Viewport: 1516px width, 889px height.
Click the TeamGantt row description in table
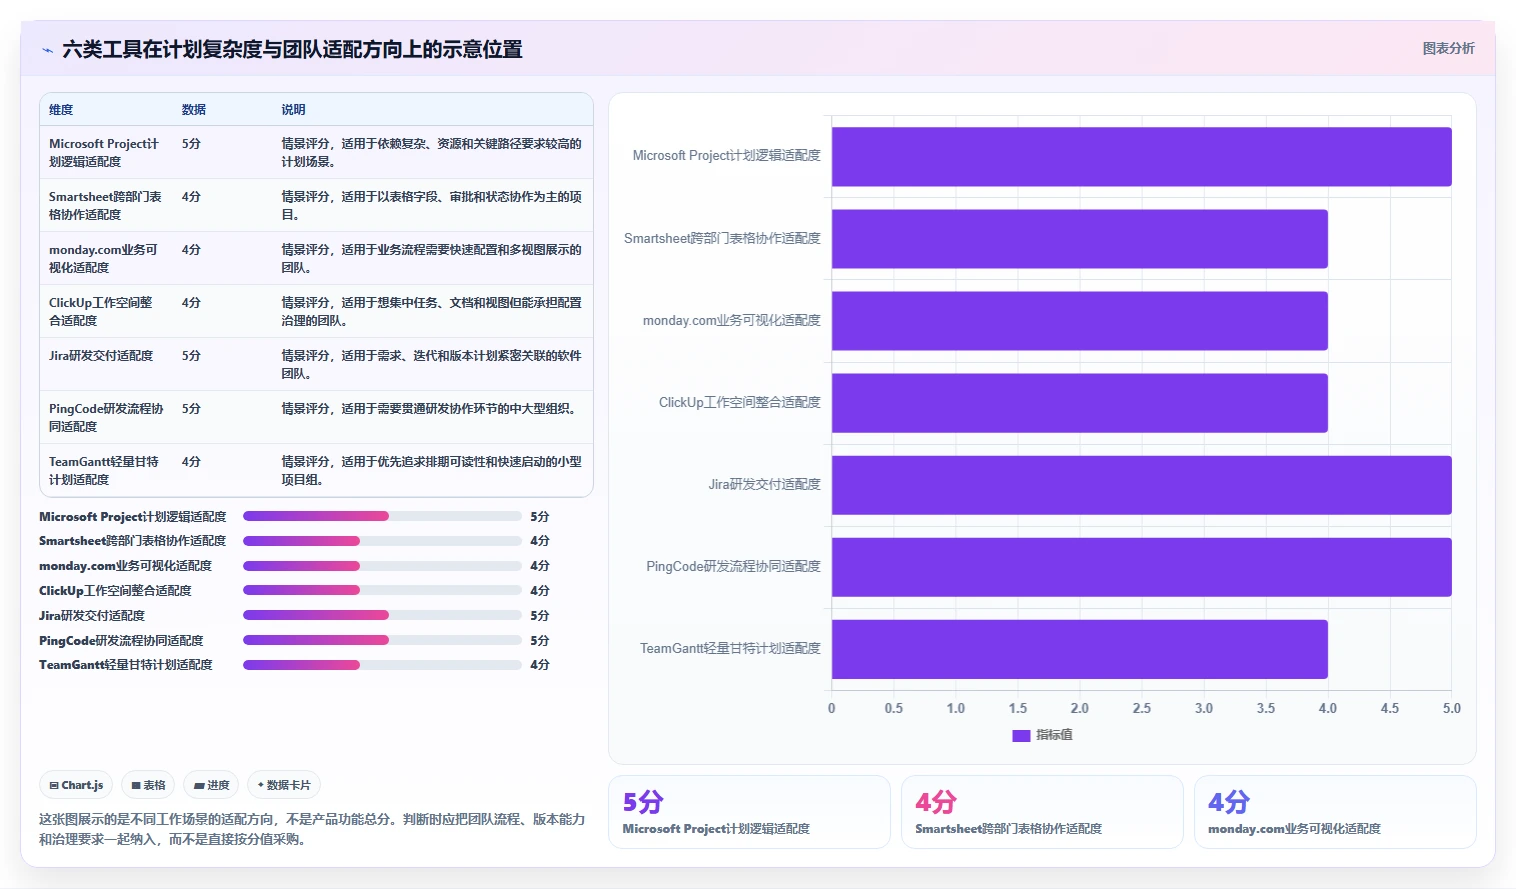(431, 471)
